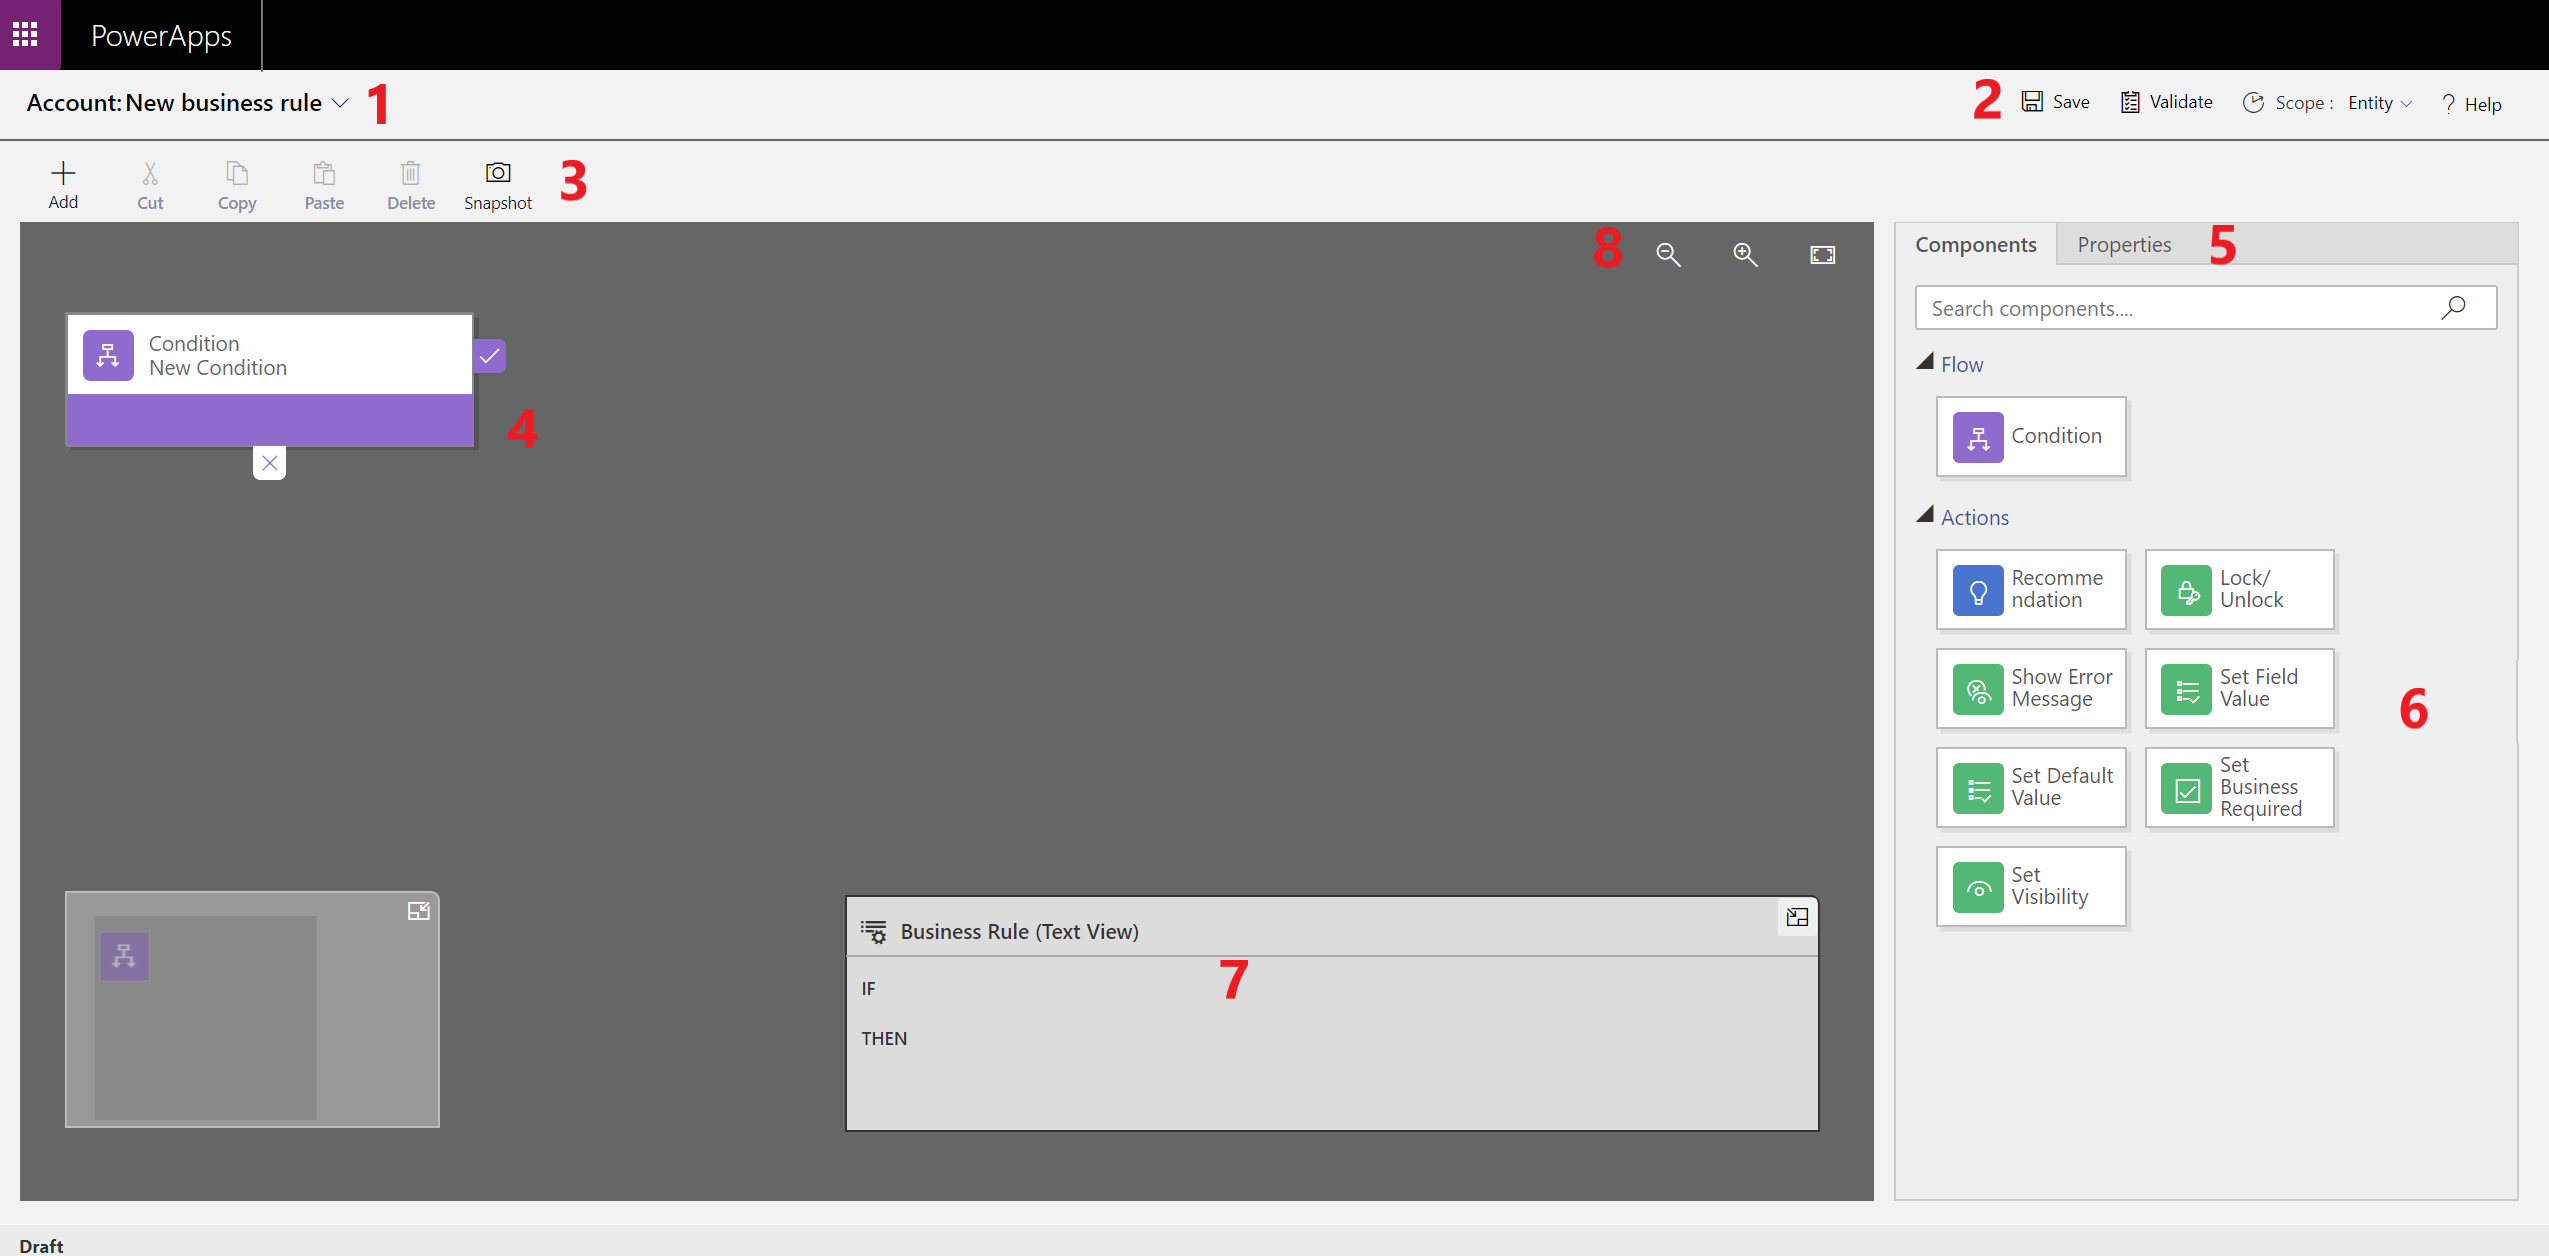
Task: Open the Scope Entity dropdown
Action: [x=2380, y=103]
